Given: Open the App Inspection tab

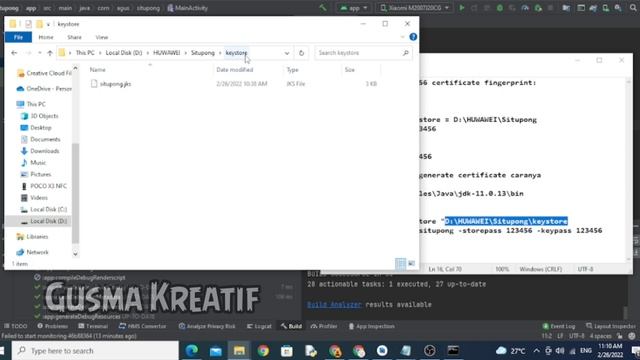Looking at the screenshot, I should tap(372, 326).
